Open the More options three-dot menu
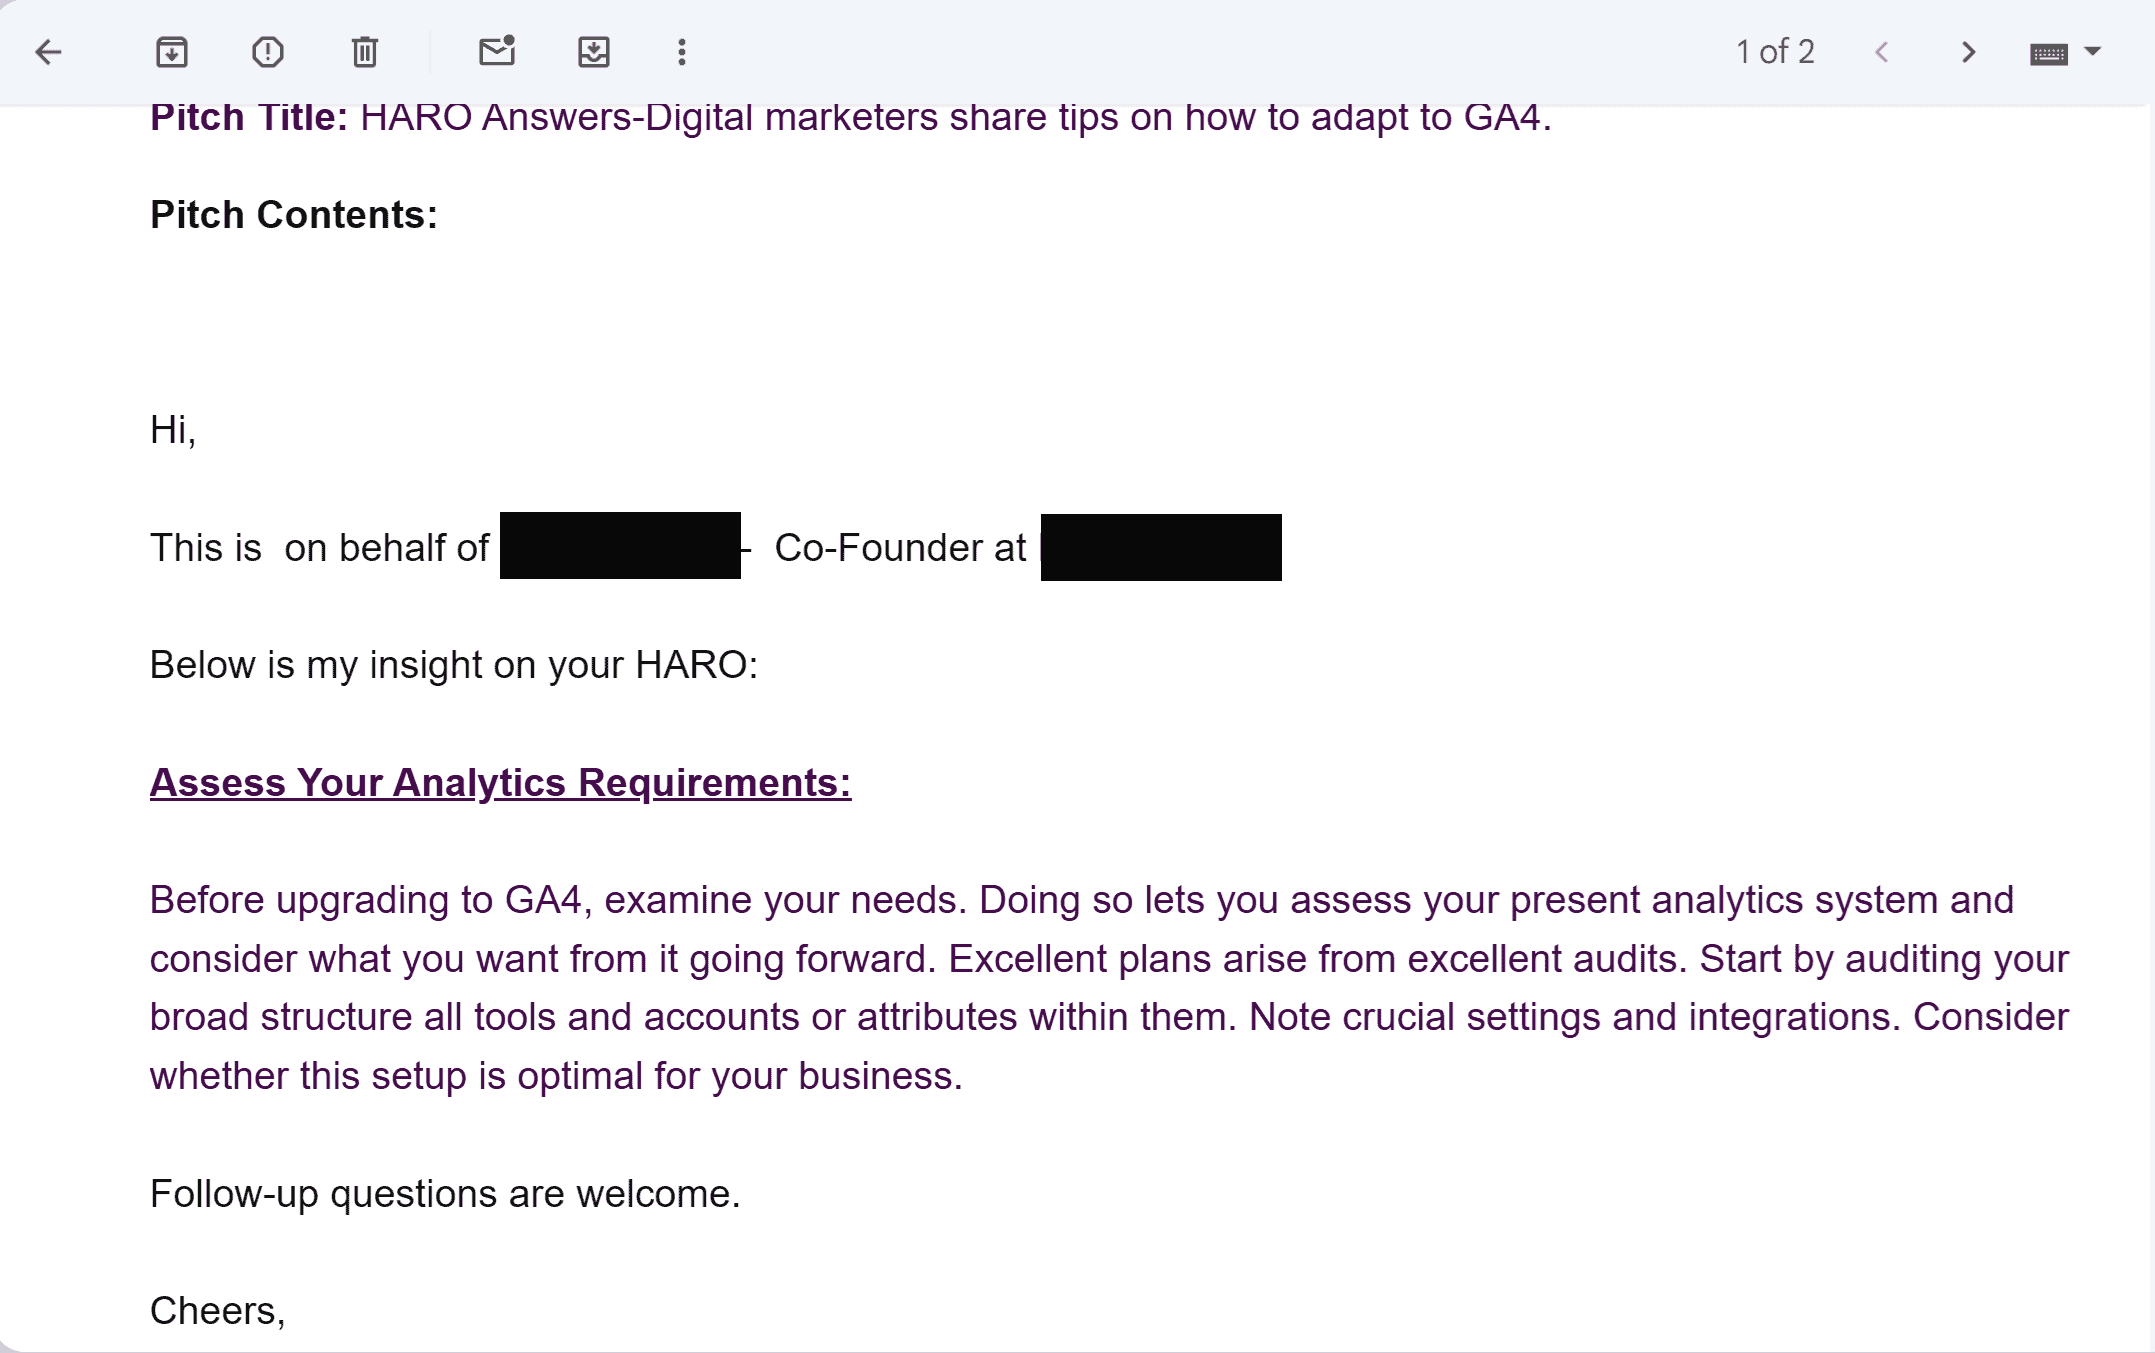The image size is (2155, 1353). click(682, 52)
